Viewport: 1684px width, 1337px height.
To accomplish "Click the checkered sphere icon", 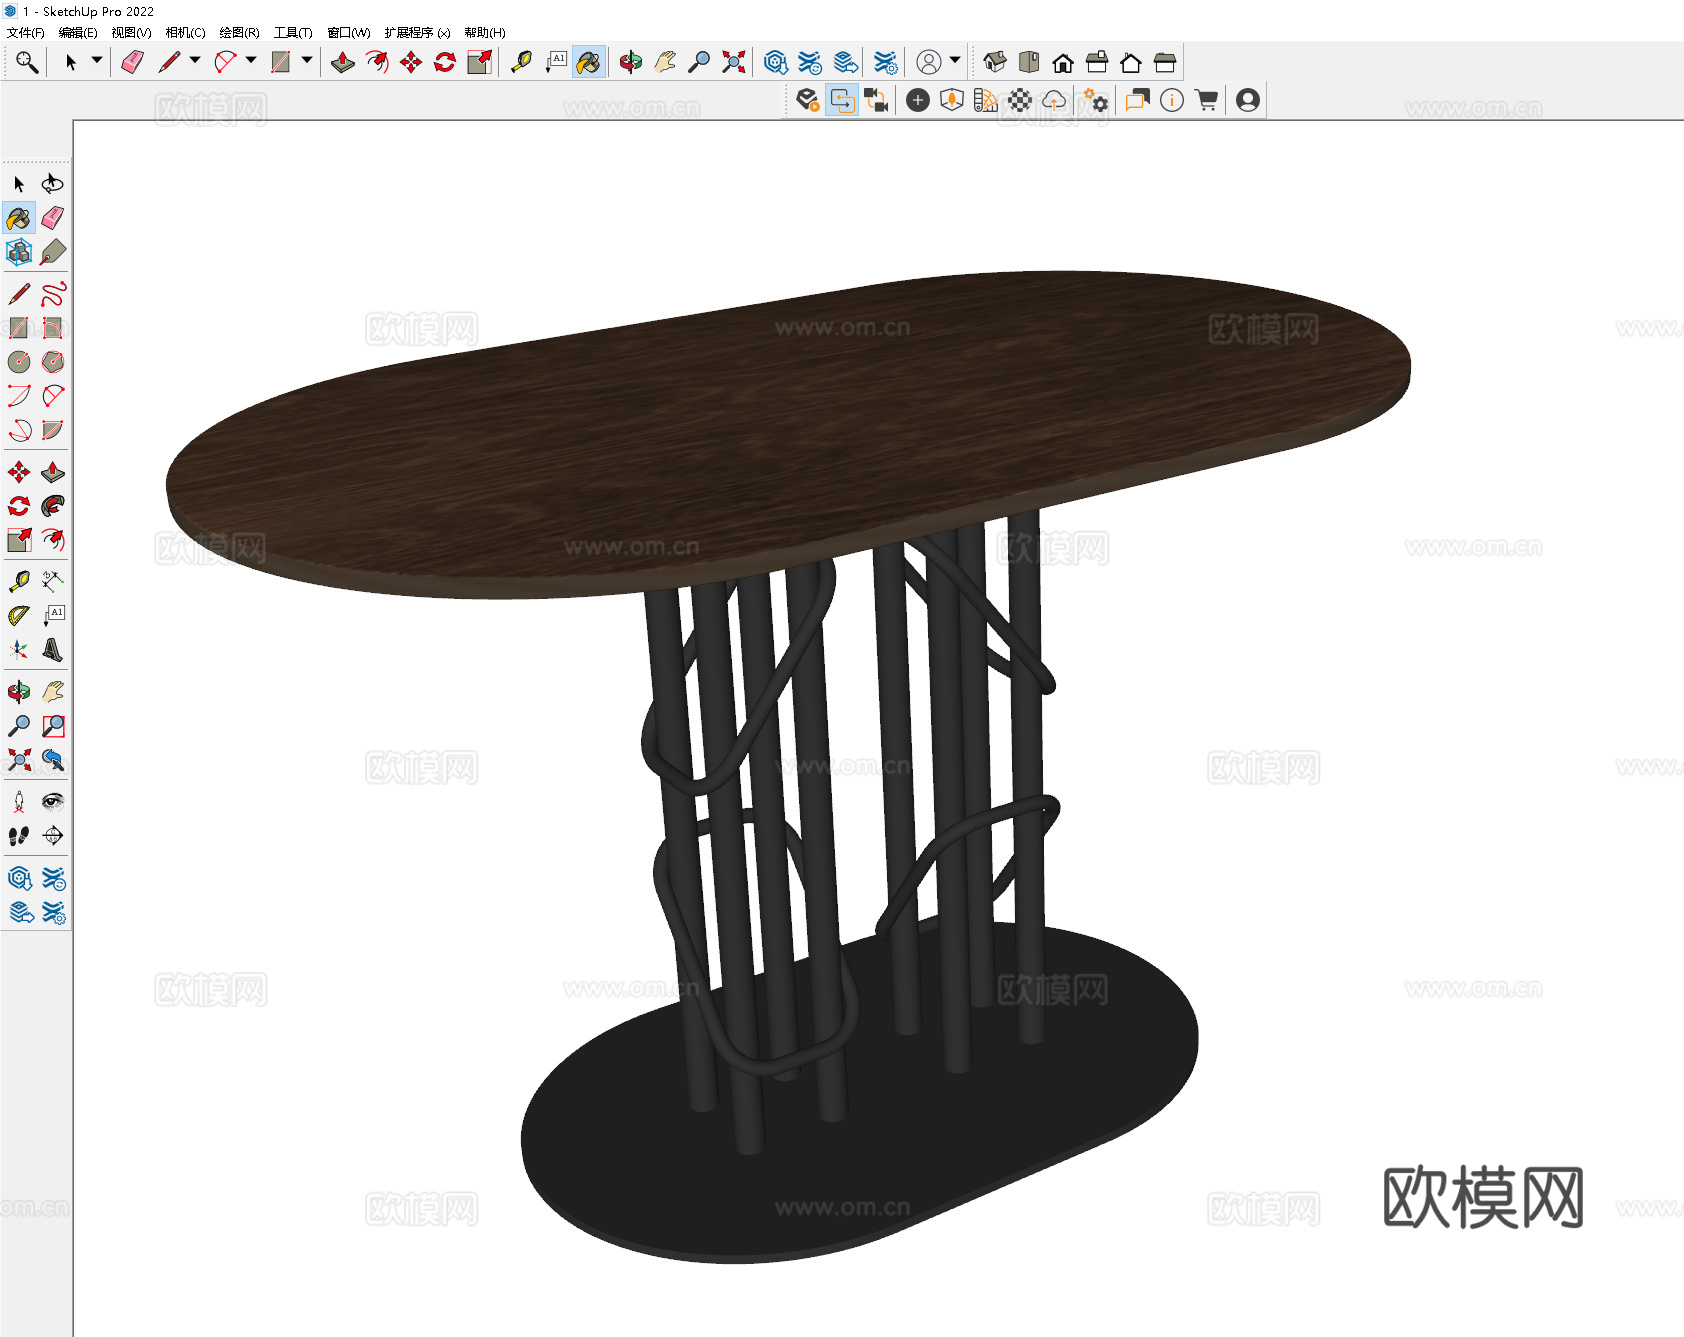I will [x=1020, y=100].
